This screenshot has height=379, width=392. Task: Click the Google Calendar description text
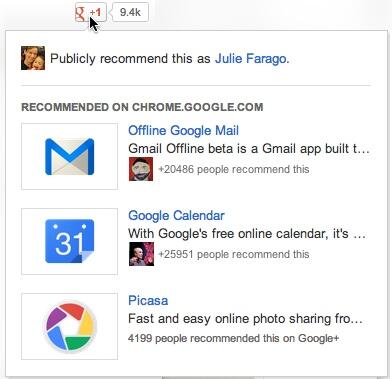click(247, 234)
